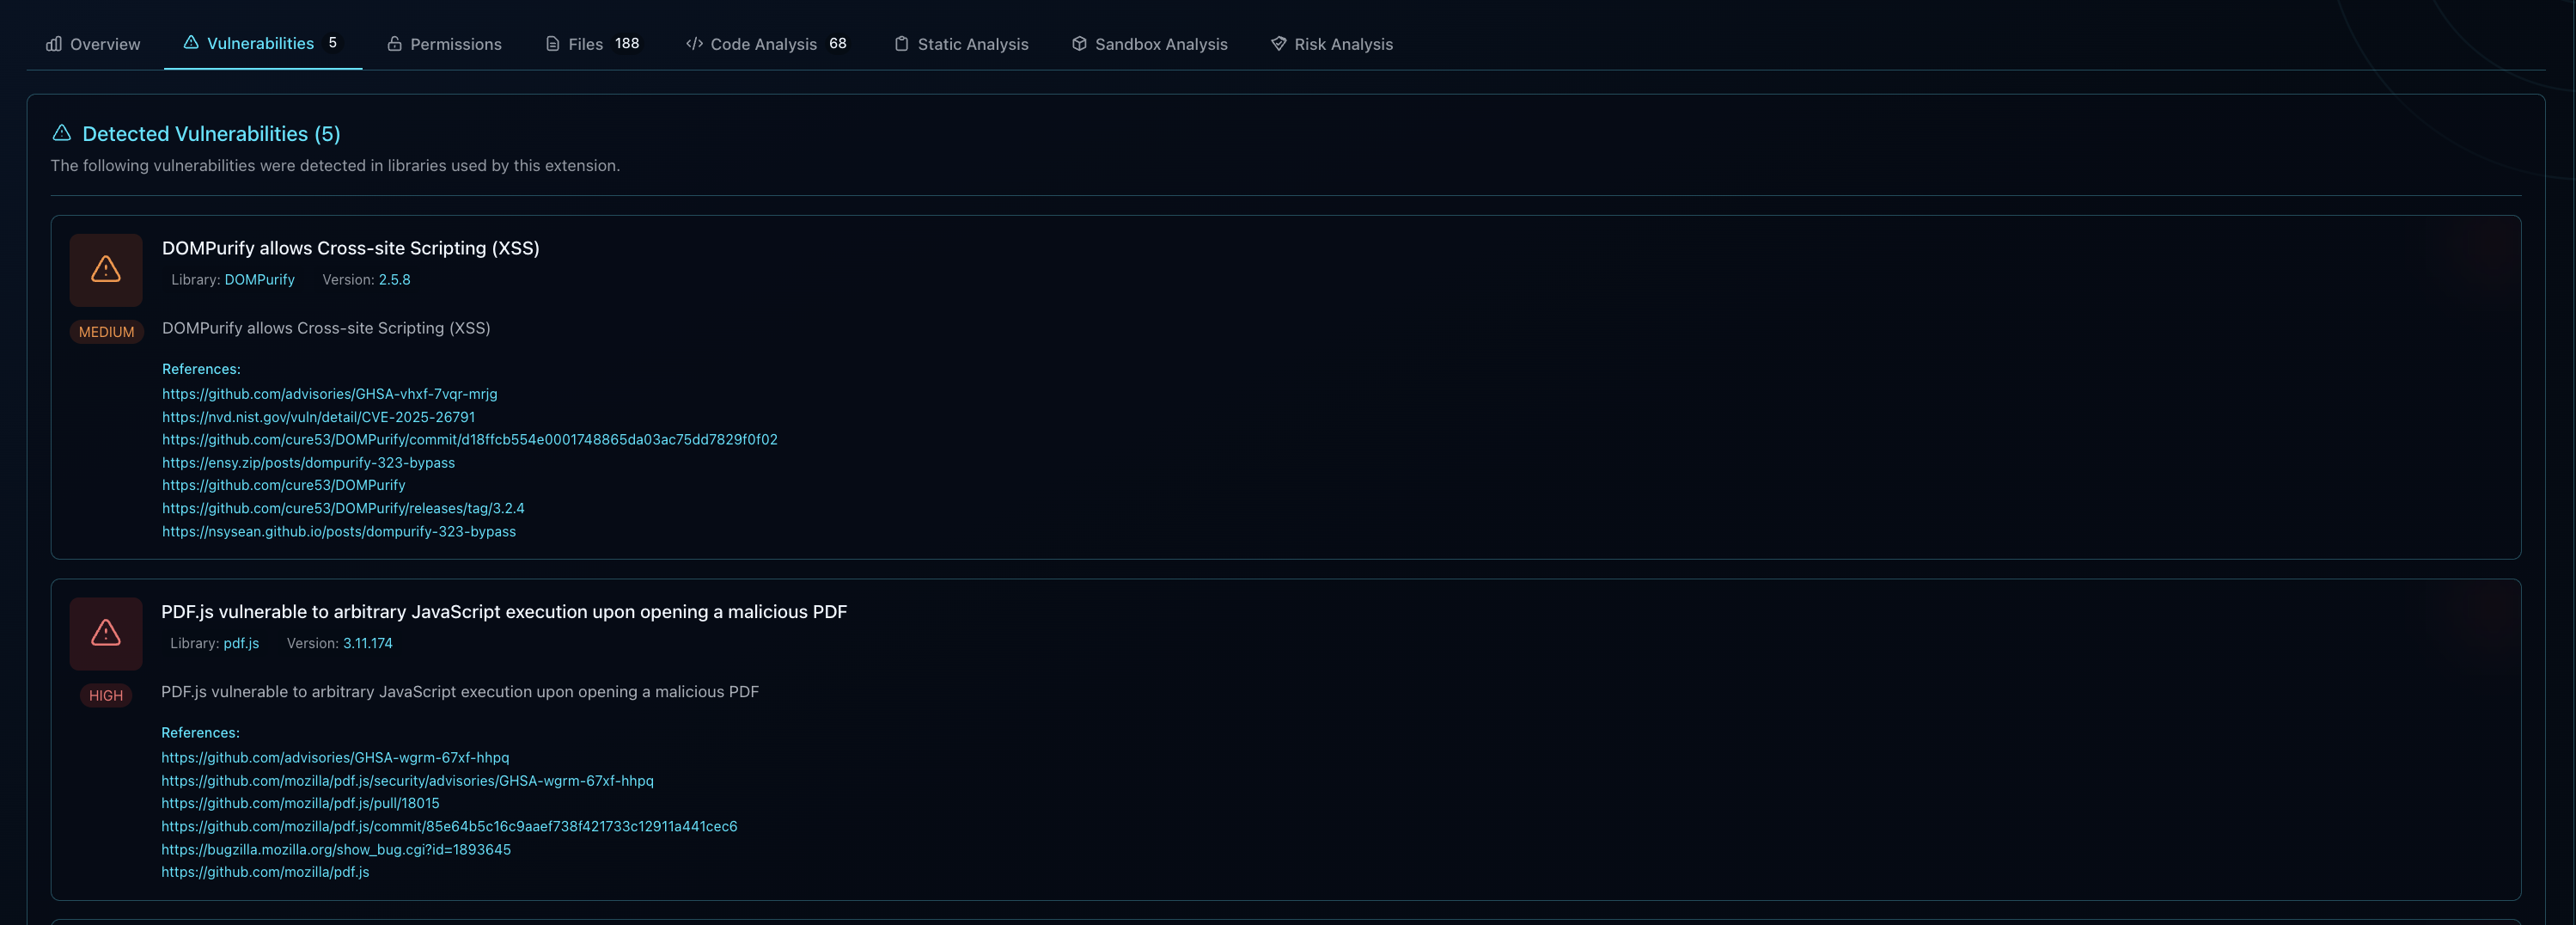Switch to Sandbox Analysis tab
The height and width of the screenshot is (925, 2576).
[x=1149, y=44]
